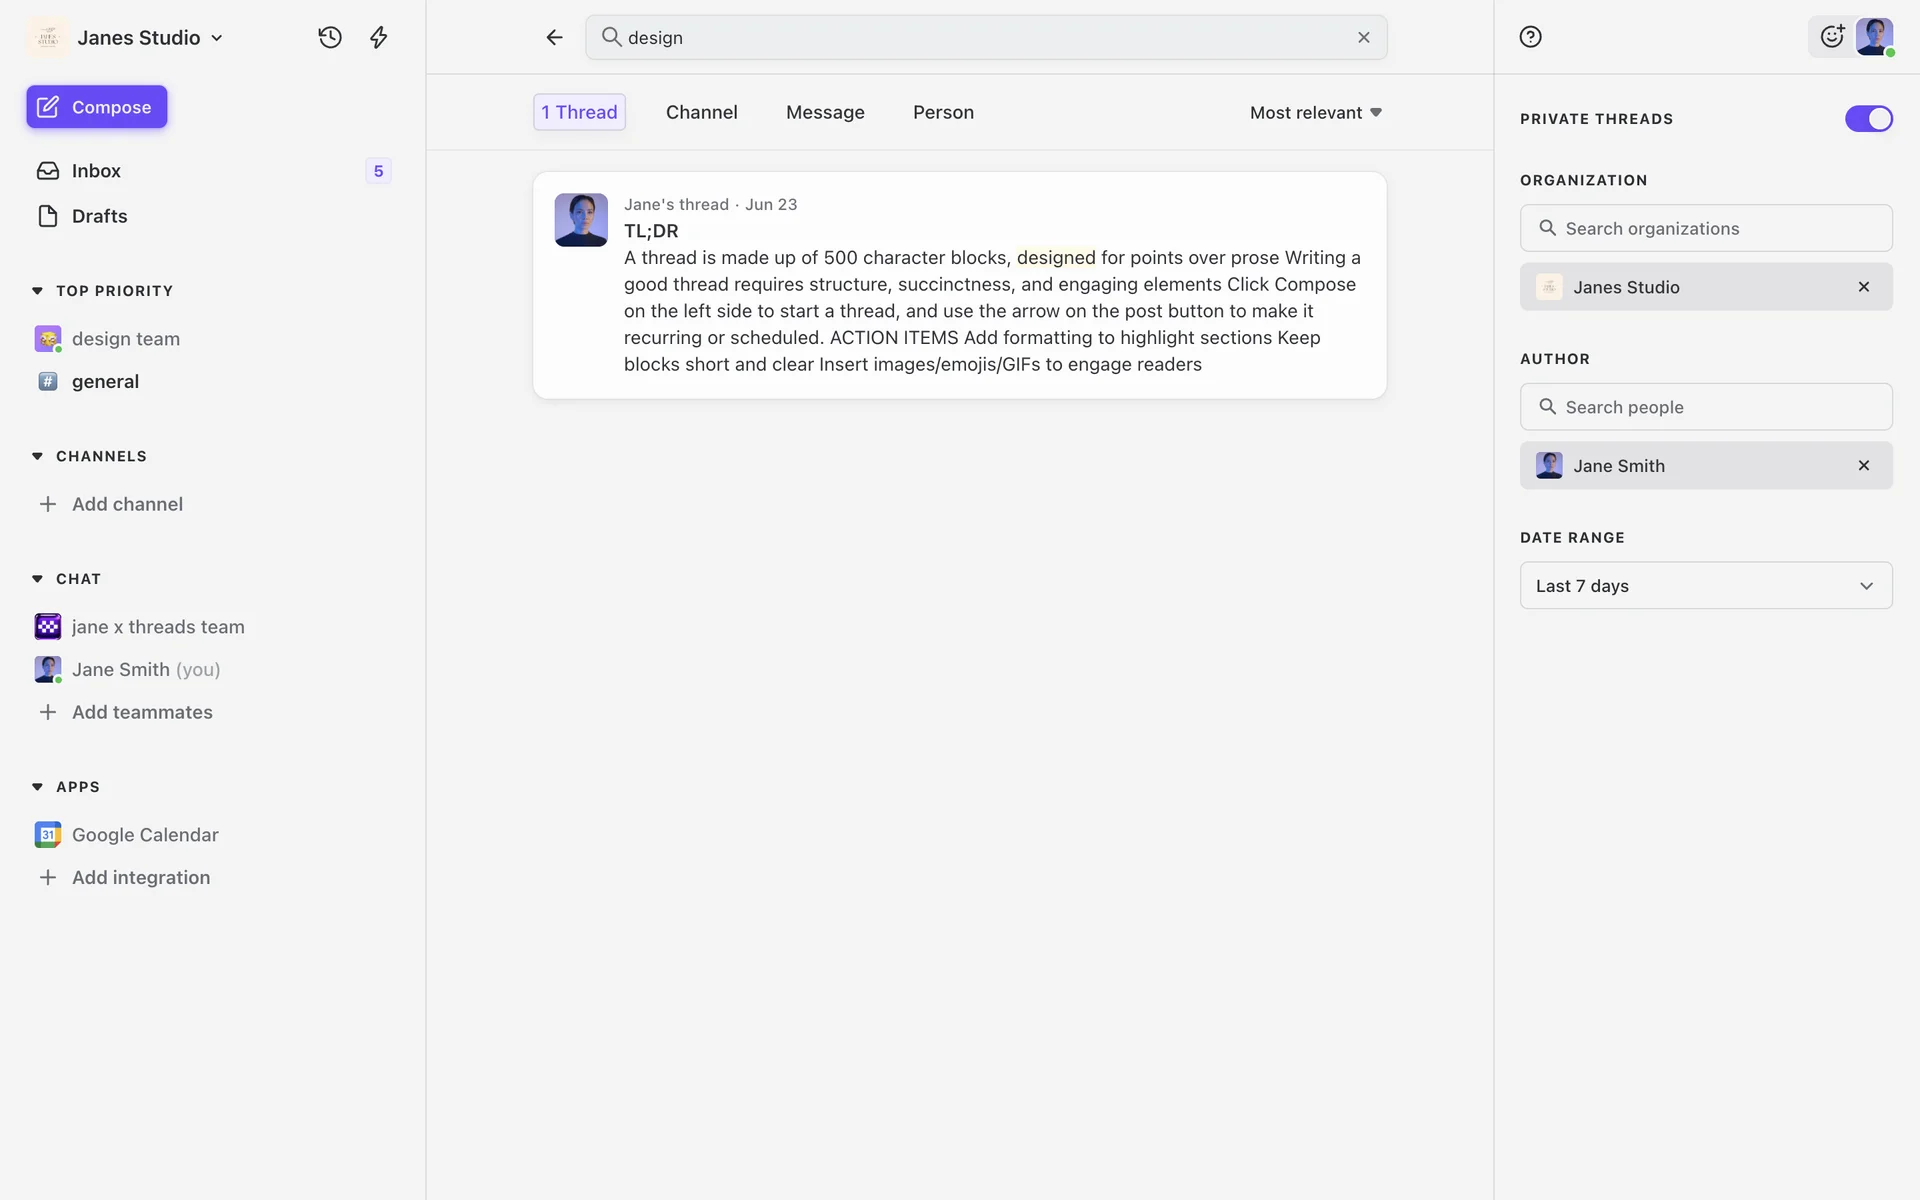Click the set status emoji icon

[x=1831, y=37]
